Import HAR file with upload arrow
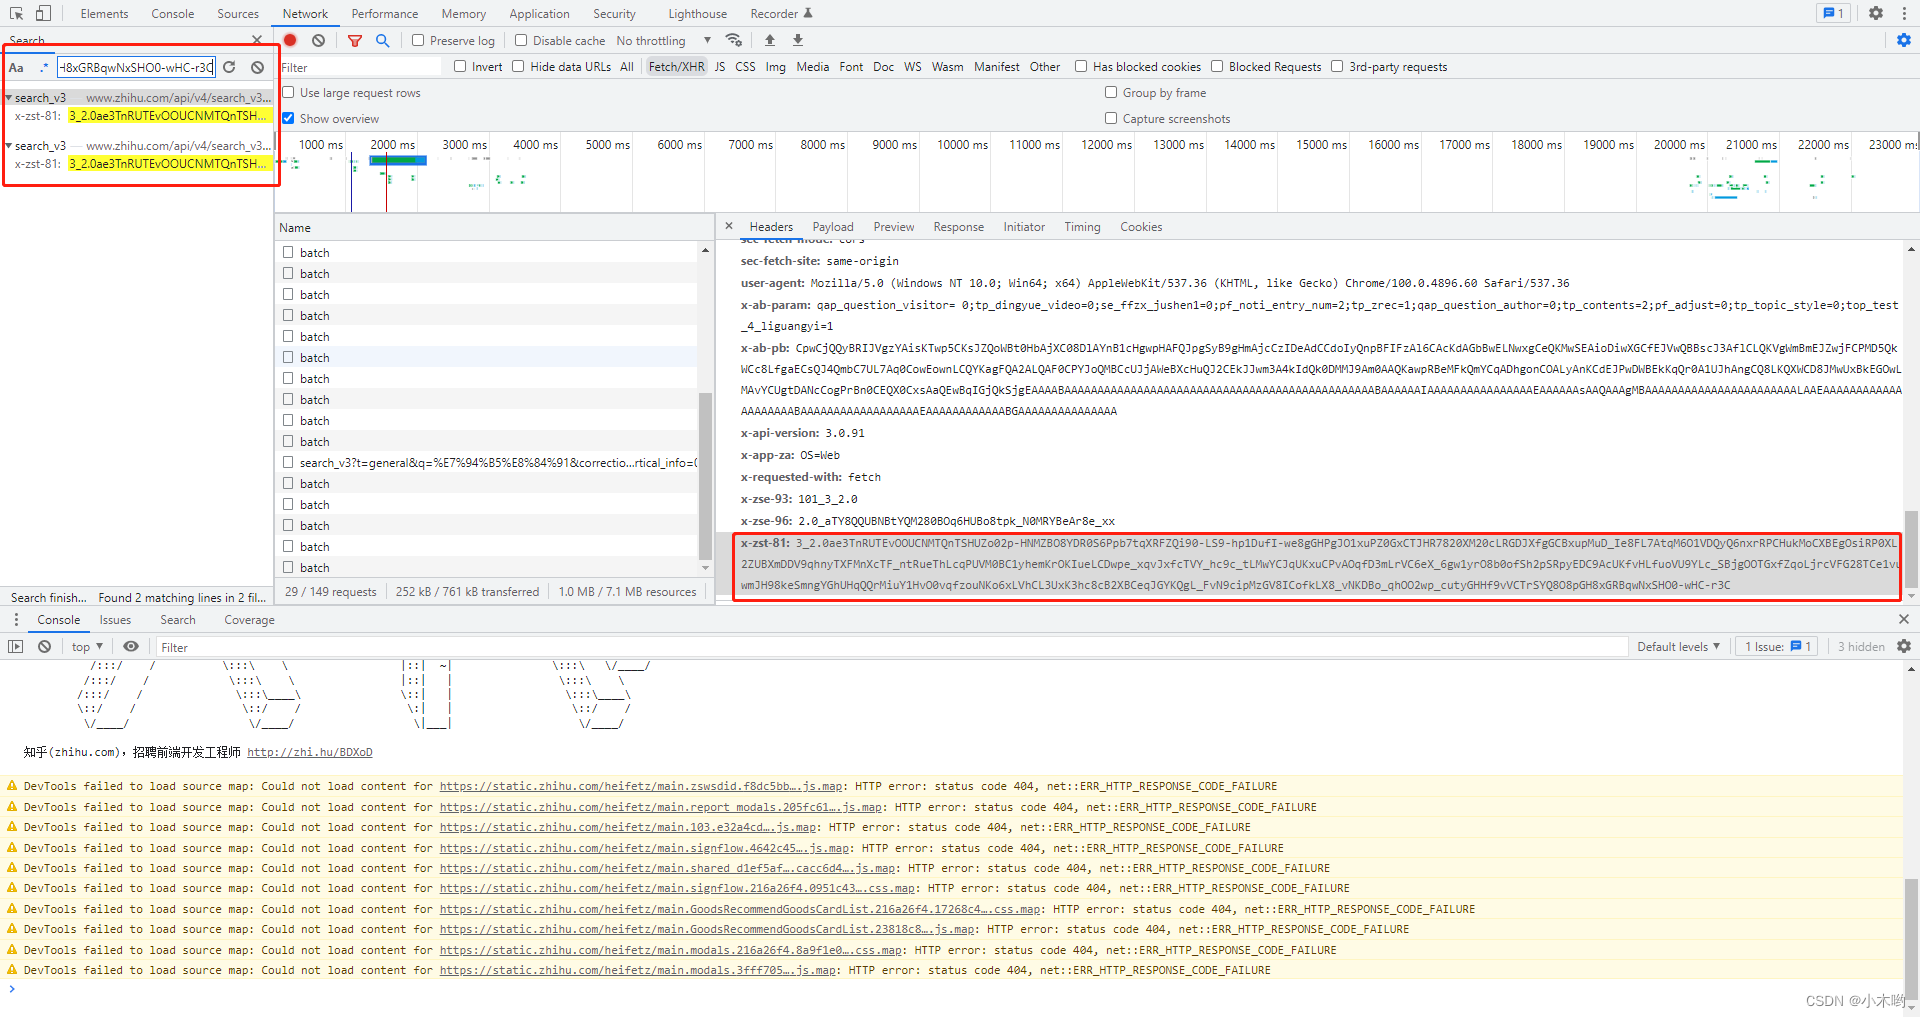 (770, 40)
